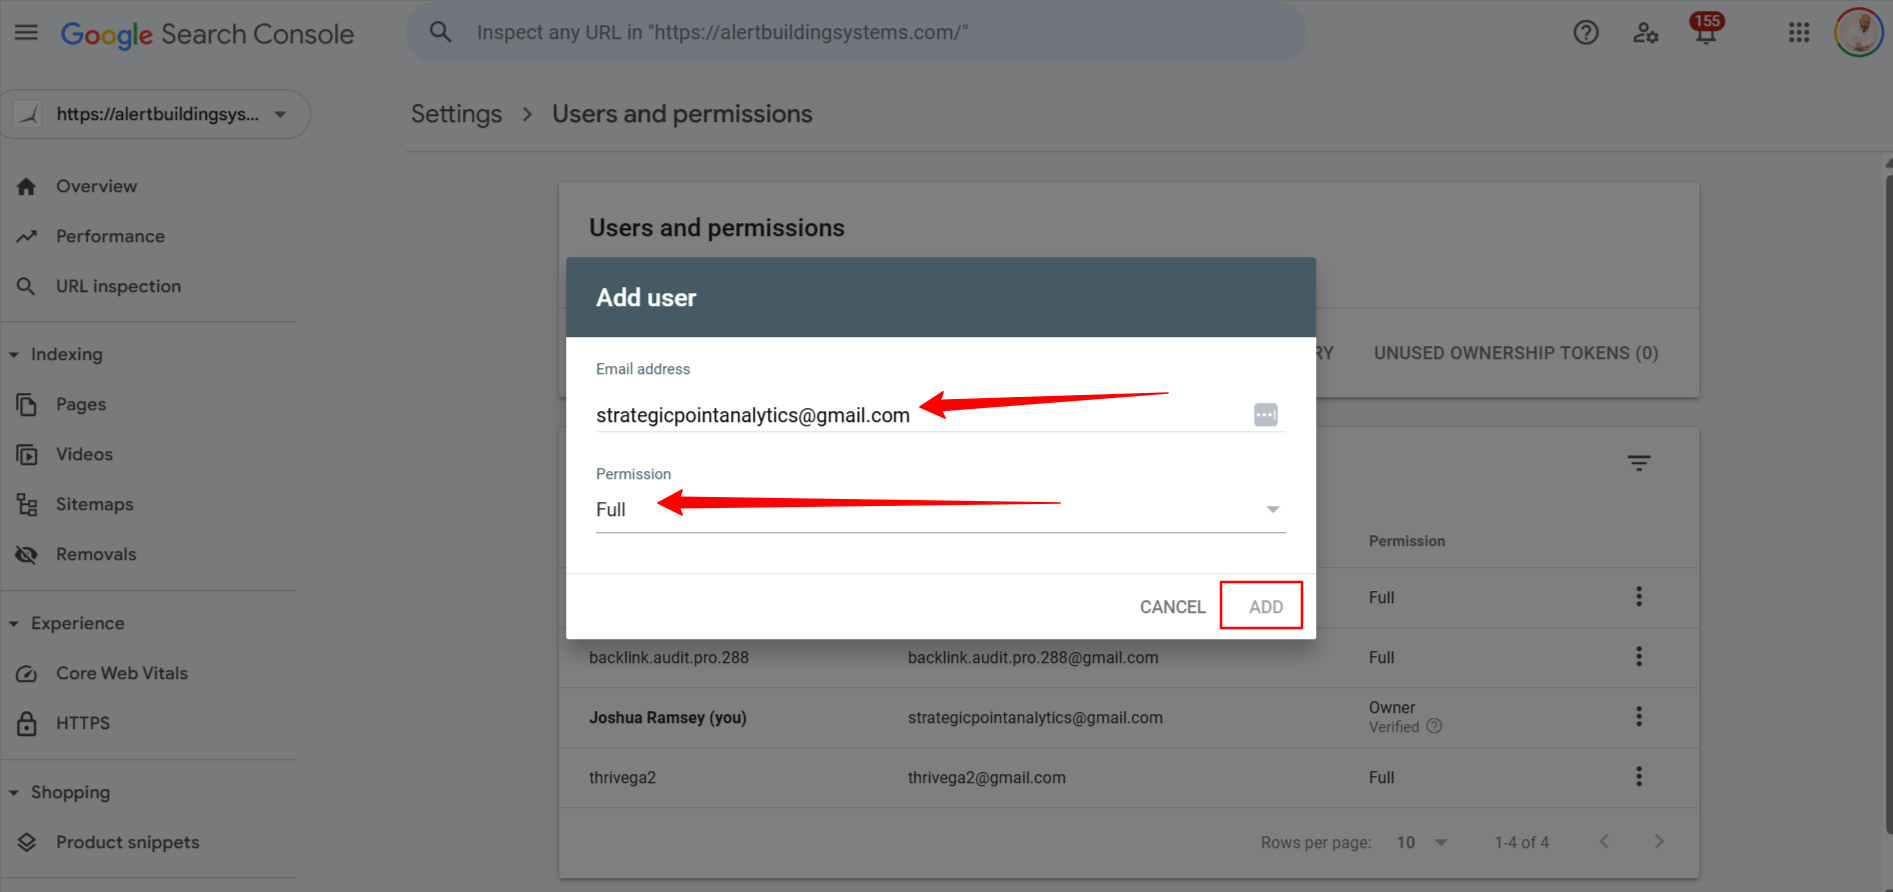The height and width of the screenshot is (892, 1893).
Task: Open Performance in the sidebar
Action: 110,236
